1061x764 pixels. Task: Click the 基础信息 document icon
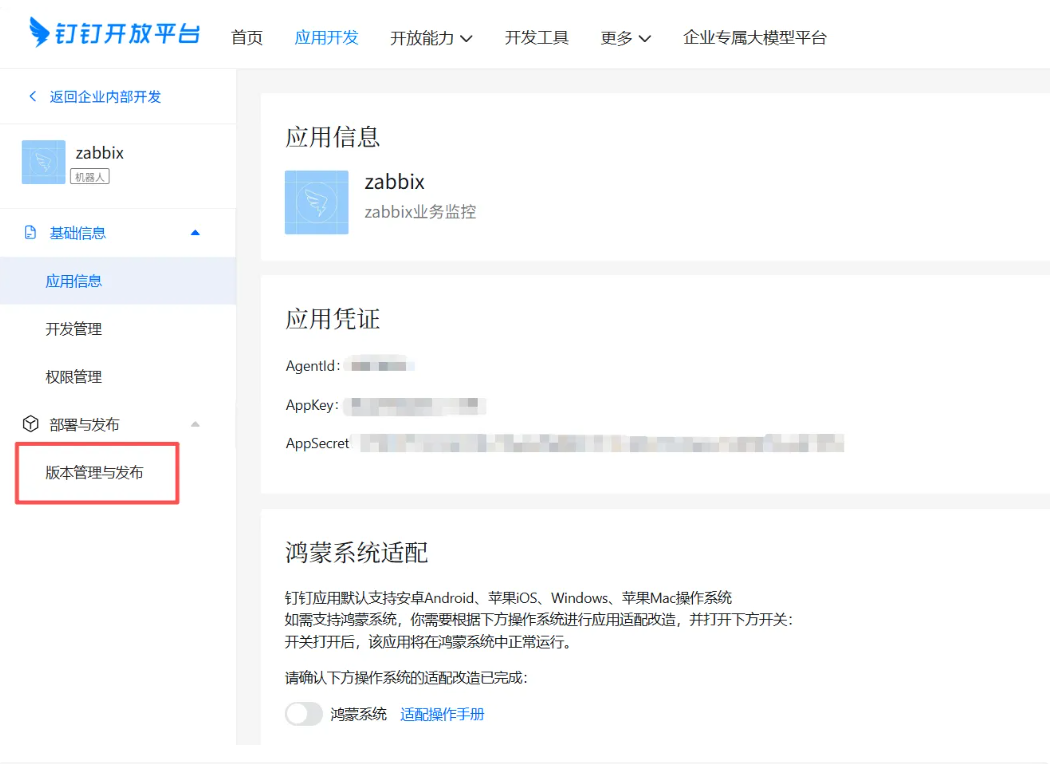click(x=31, y=233)
